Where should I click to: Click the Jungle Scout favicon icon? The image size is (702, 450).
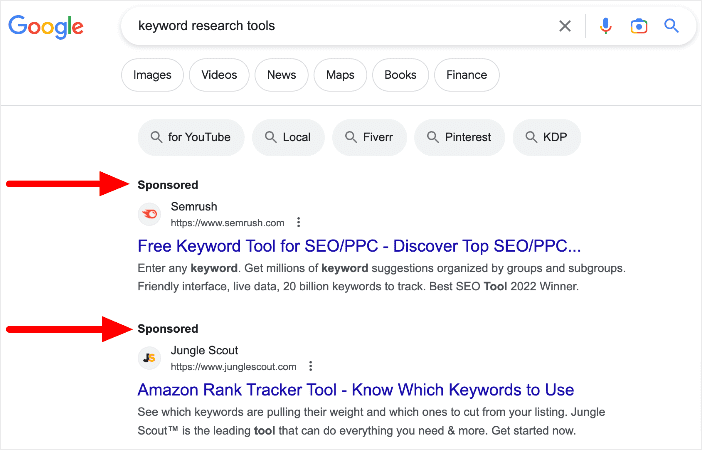[x=150, y=358]
